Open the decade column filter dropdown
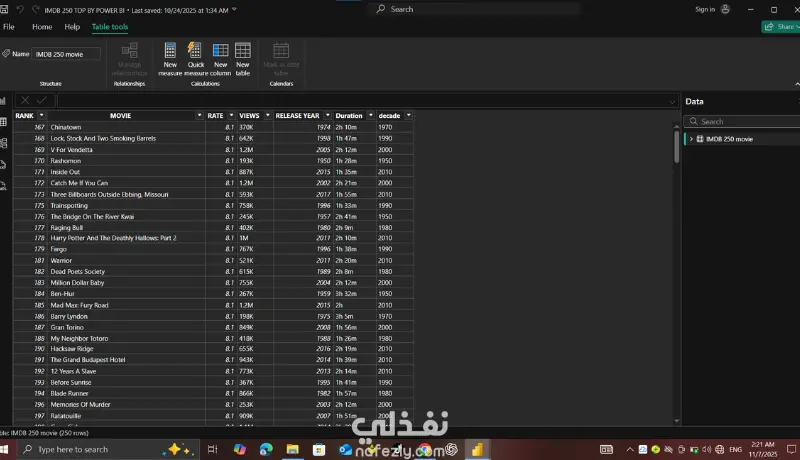 point(409,116)
